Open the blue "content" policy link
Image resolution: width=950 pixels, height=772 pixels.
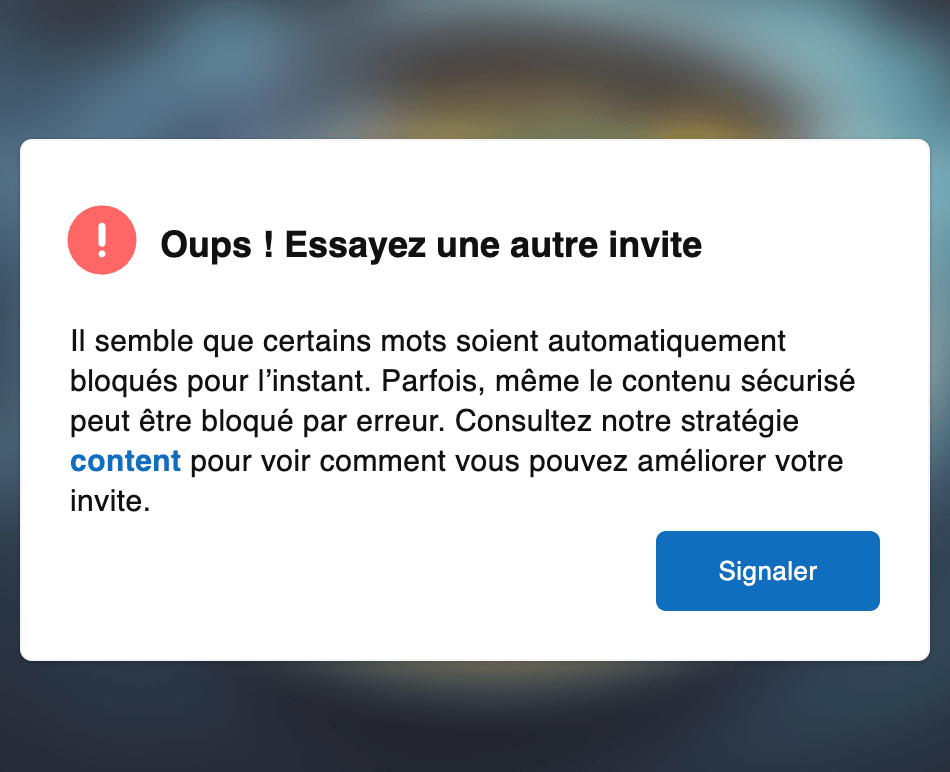[x=125, y=462]
